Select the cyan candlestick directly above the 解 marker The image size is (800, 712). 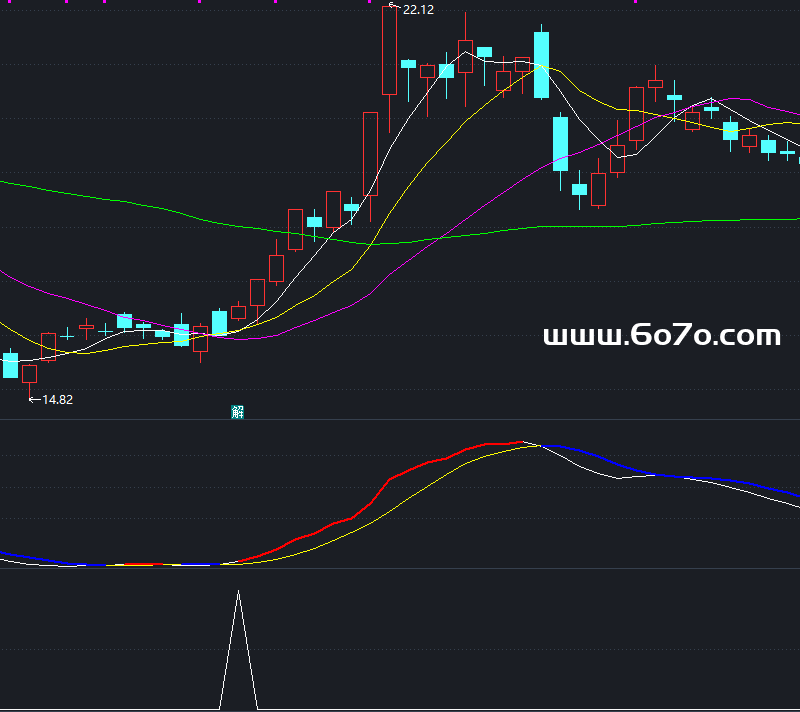(219, 322)
